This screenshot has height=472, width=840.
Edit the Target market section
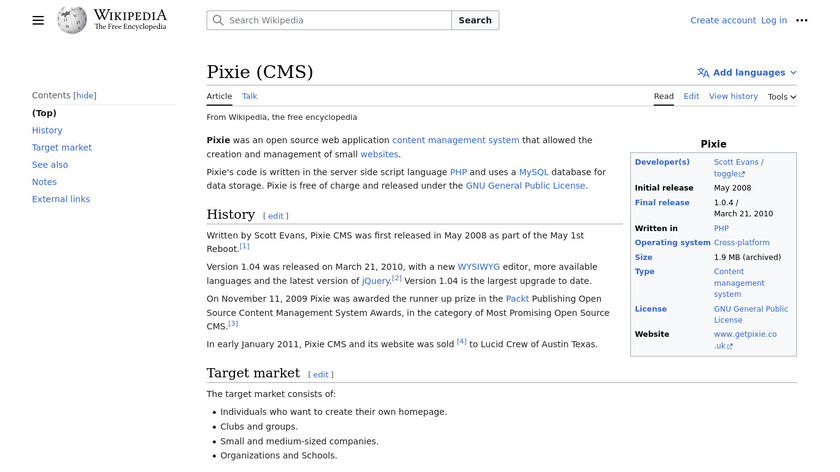click(320, 374)
